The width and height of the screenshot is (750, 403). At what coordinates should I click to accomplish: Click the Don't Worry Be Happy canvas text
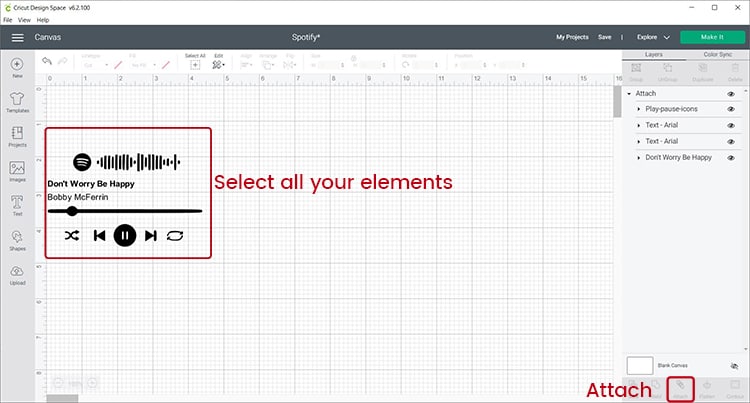[x=91, y=184]
